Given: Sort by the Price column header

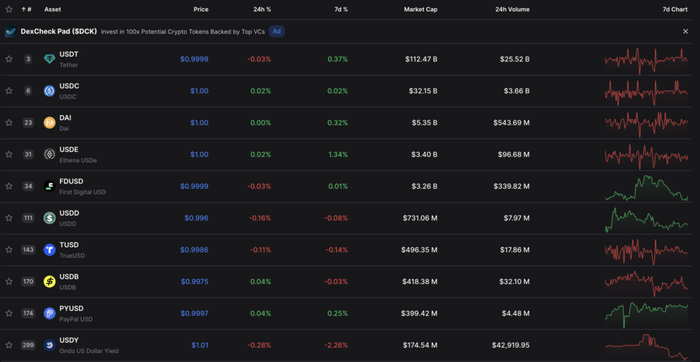Looking at the screenshot, I should 201,9.
